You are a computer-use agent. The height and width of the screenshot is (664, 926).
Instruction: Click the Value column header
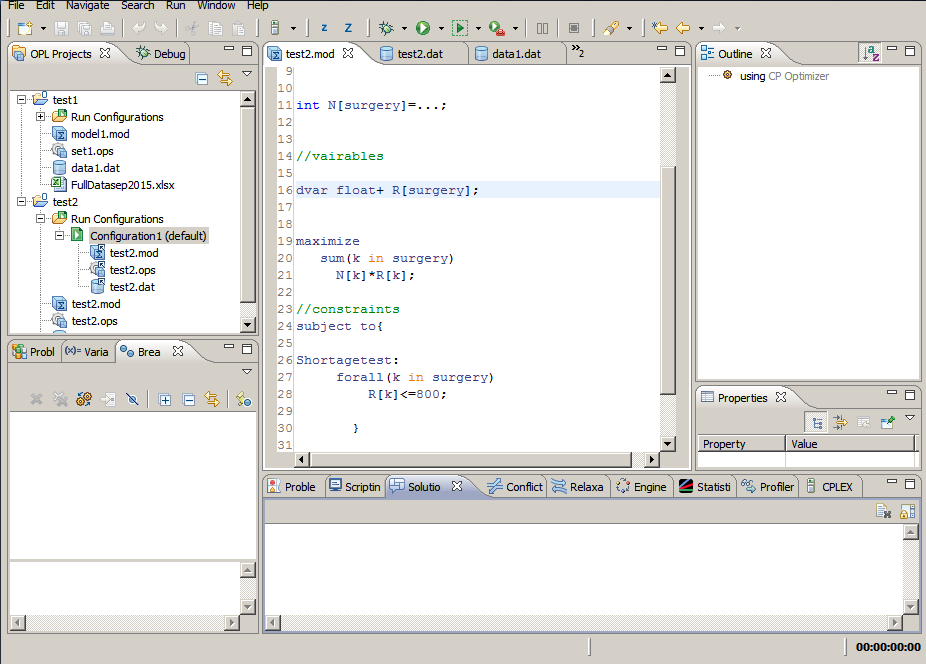pos(850,444)
